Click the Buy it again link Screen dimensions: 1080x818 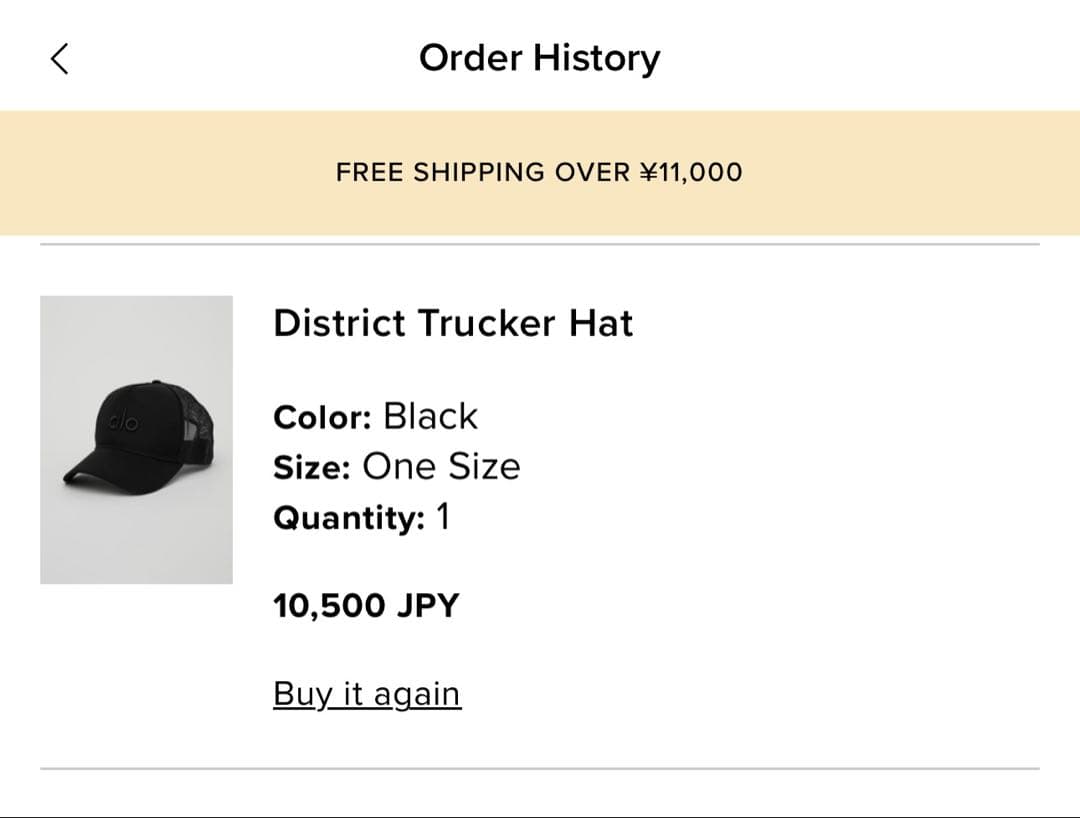367,694
